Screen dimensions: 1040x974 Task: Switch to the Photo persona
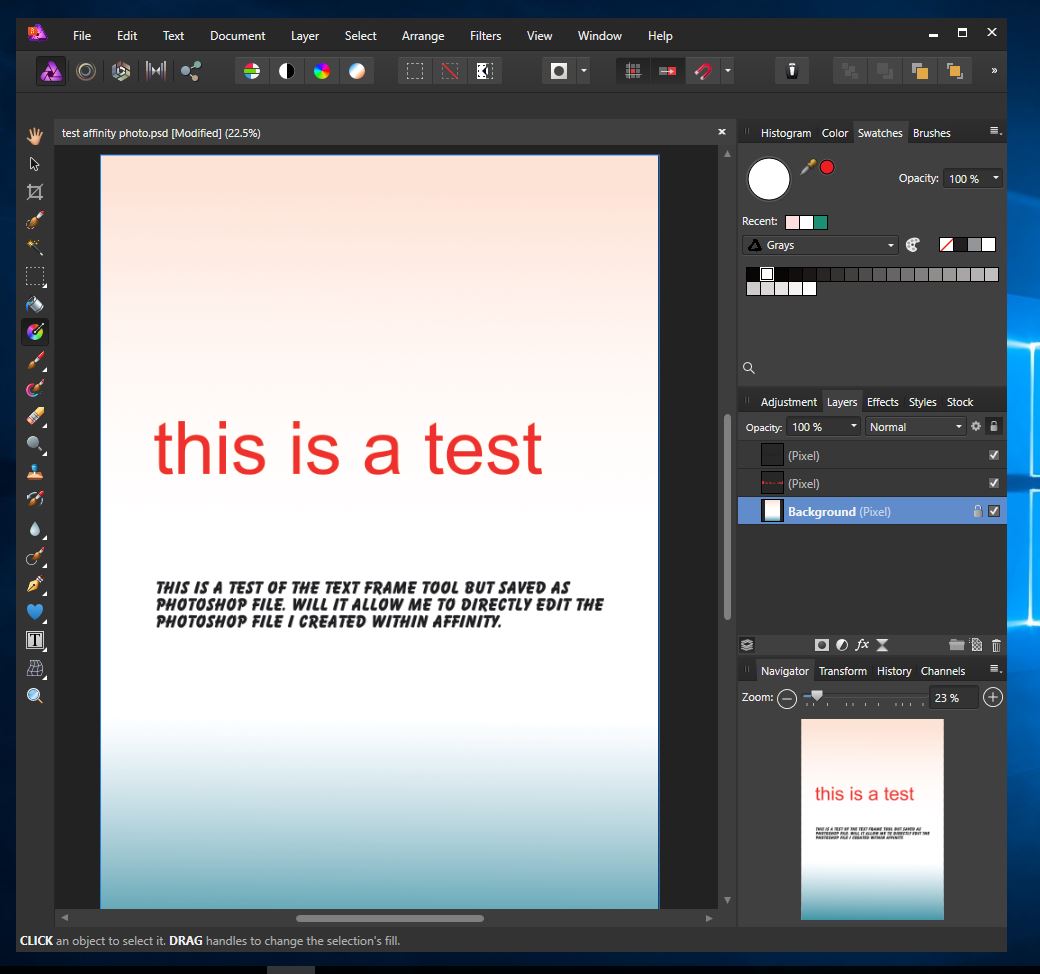click(x=51, y=71)
